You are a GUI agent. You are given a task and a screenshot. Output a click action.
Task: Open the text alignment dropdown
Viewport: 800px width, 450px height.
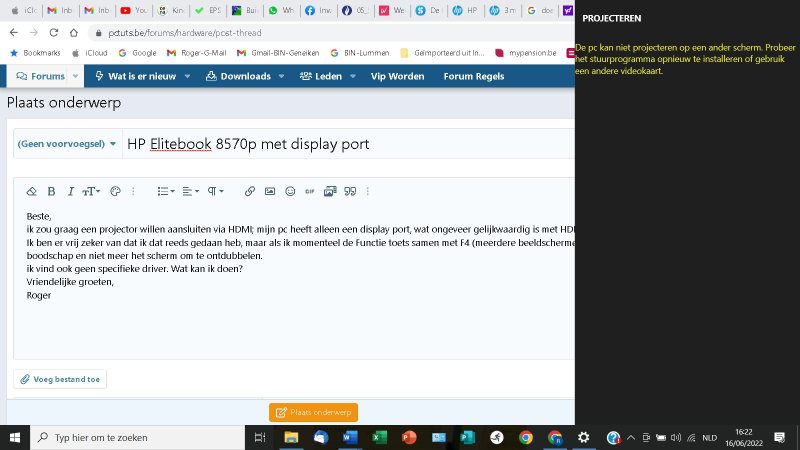pyautogui.click(x=191, y=191)
